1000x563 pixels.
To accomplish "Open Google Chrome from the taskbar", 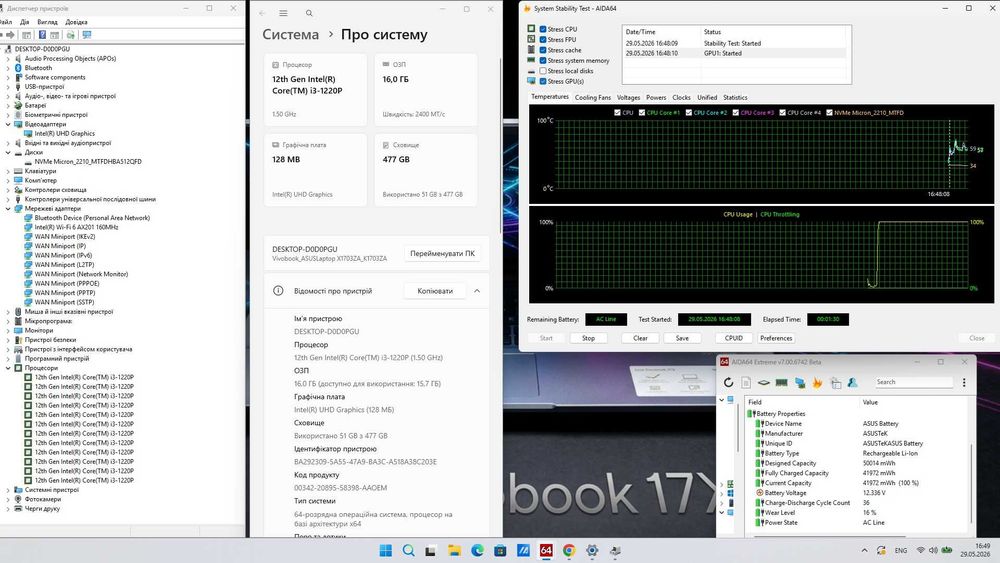I will [x=569, y=550].
